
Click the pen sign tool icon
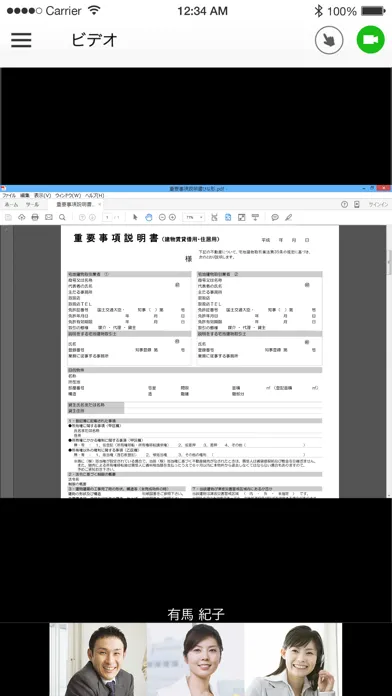[x=289, y=217]
